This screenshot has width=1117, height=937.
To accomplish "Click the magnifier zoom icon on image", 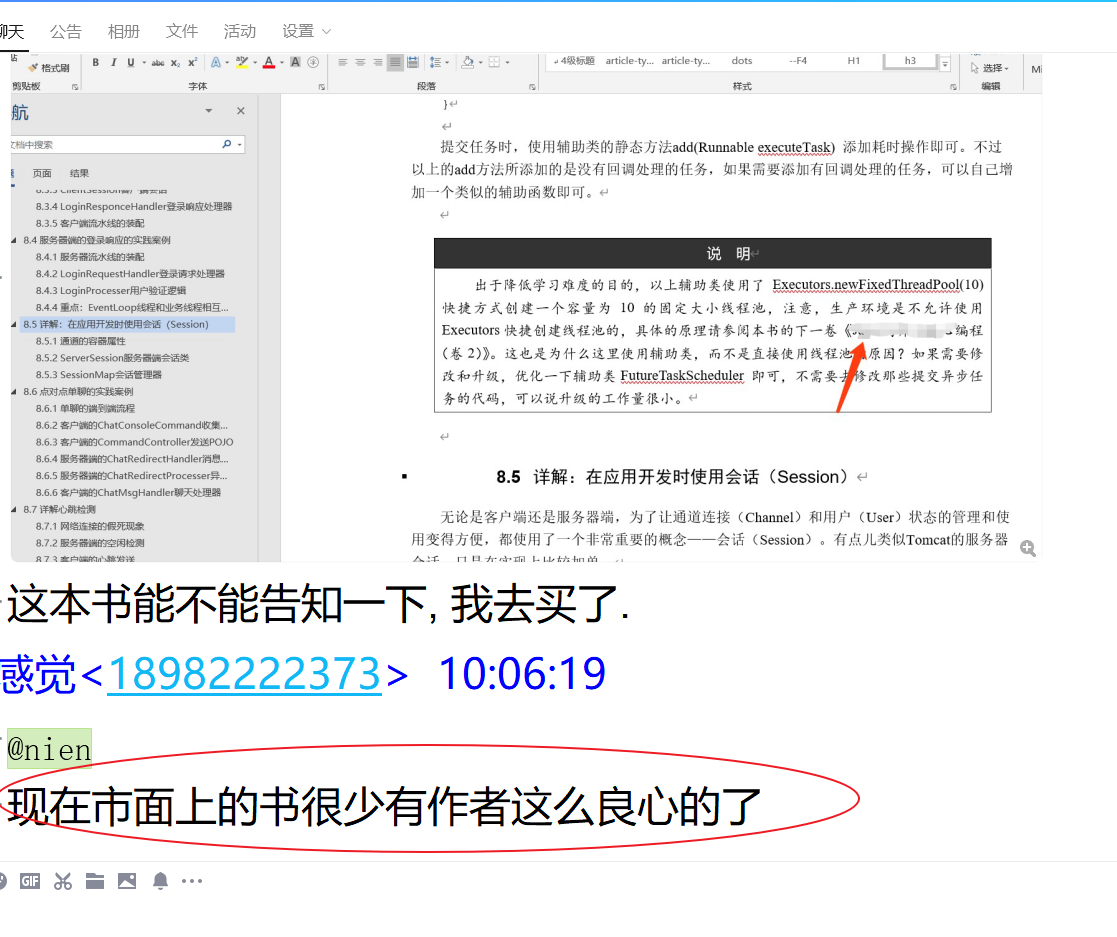I will 1027,548.
